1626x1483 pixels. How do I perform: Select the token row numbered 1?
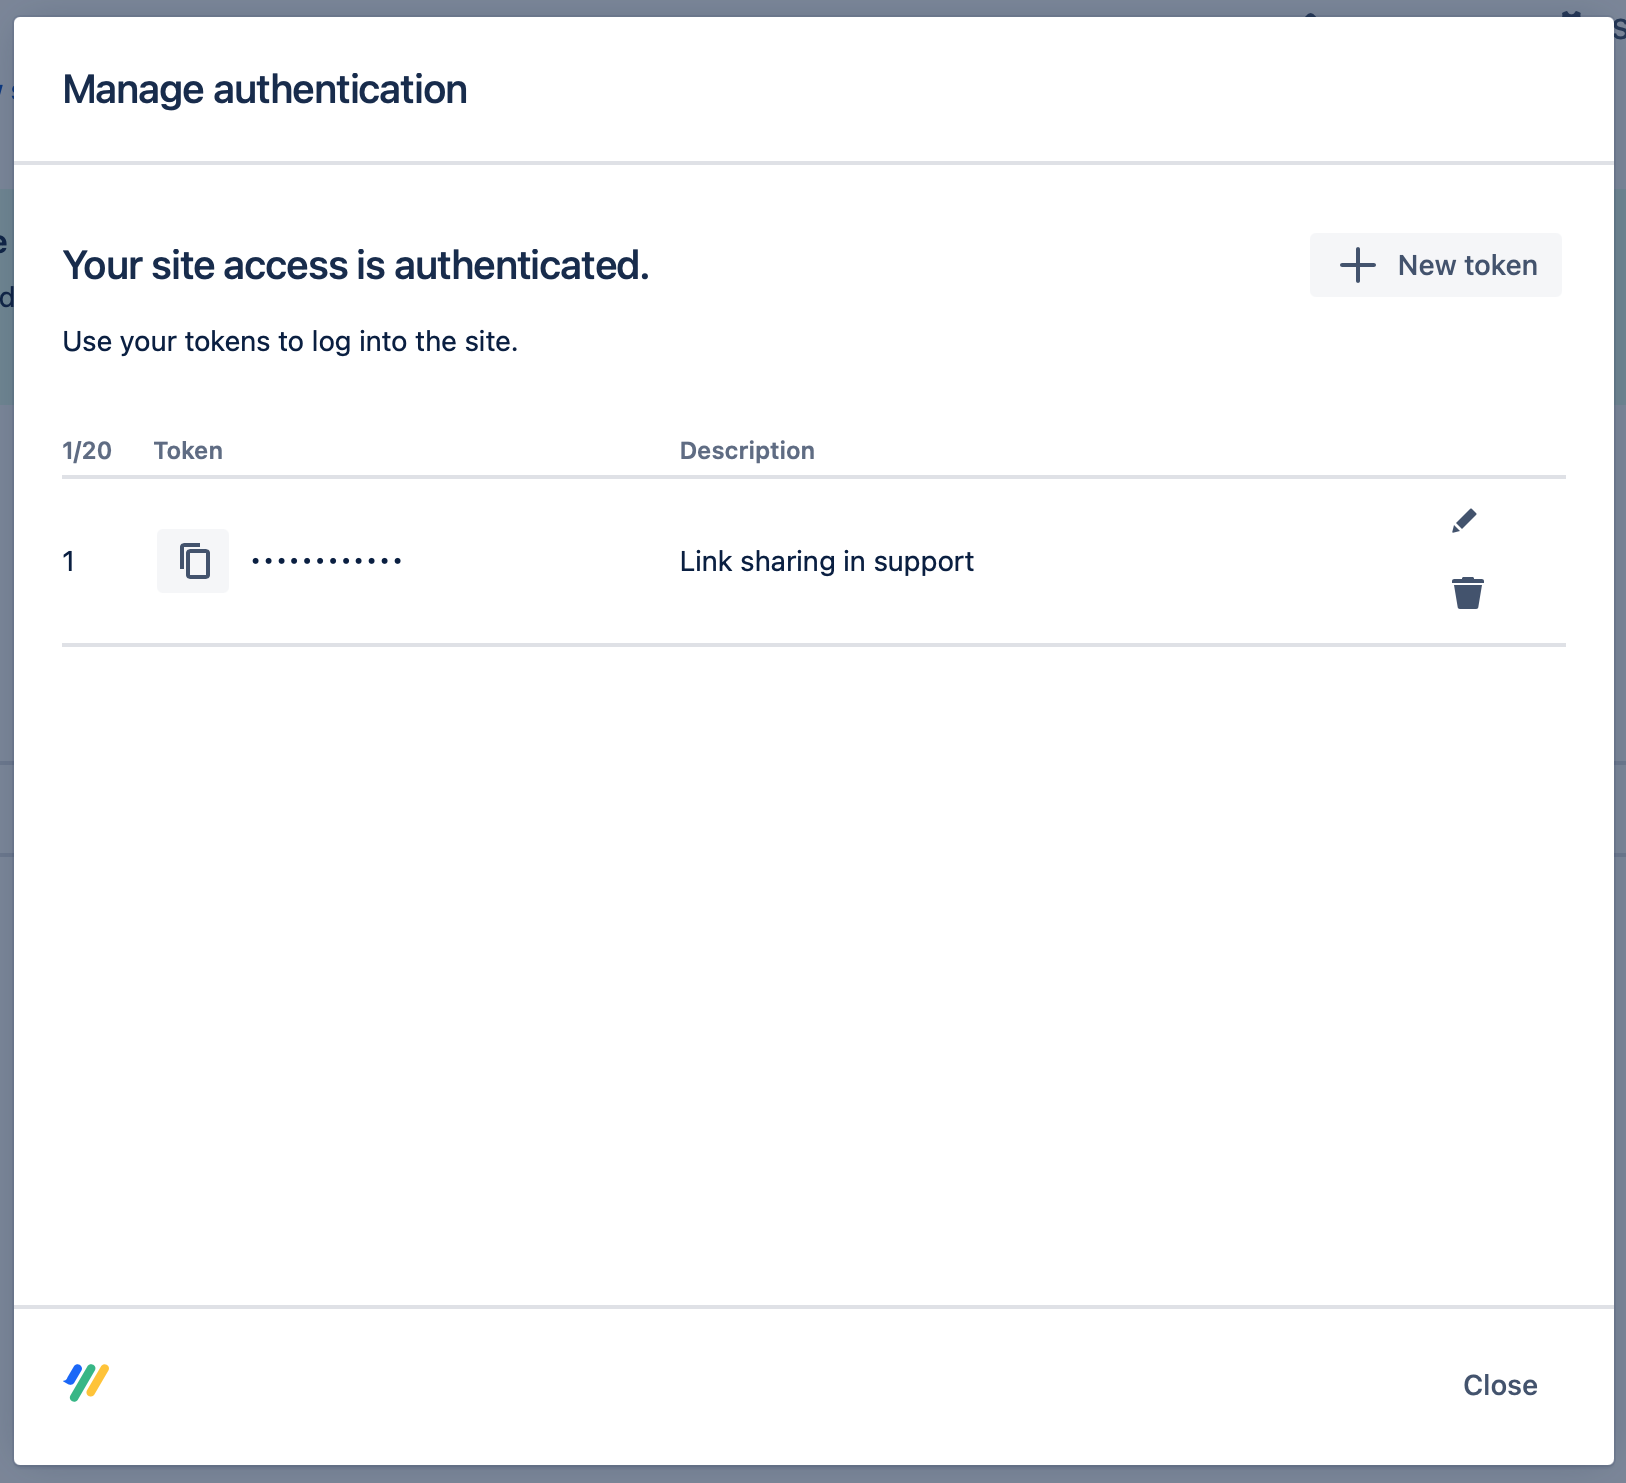tap(68, 561)
